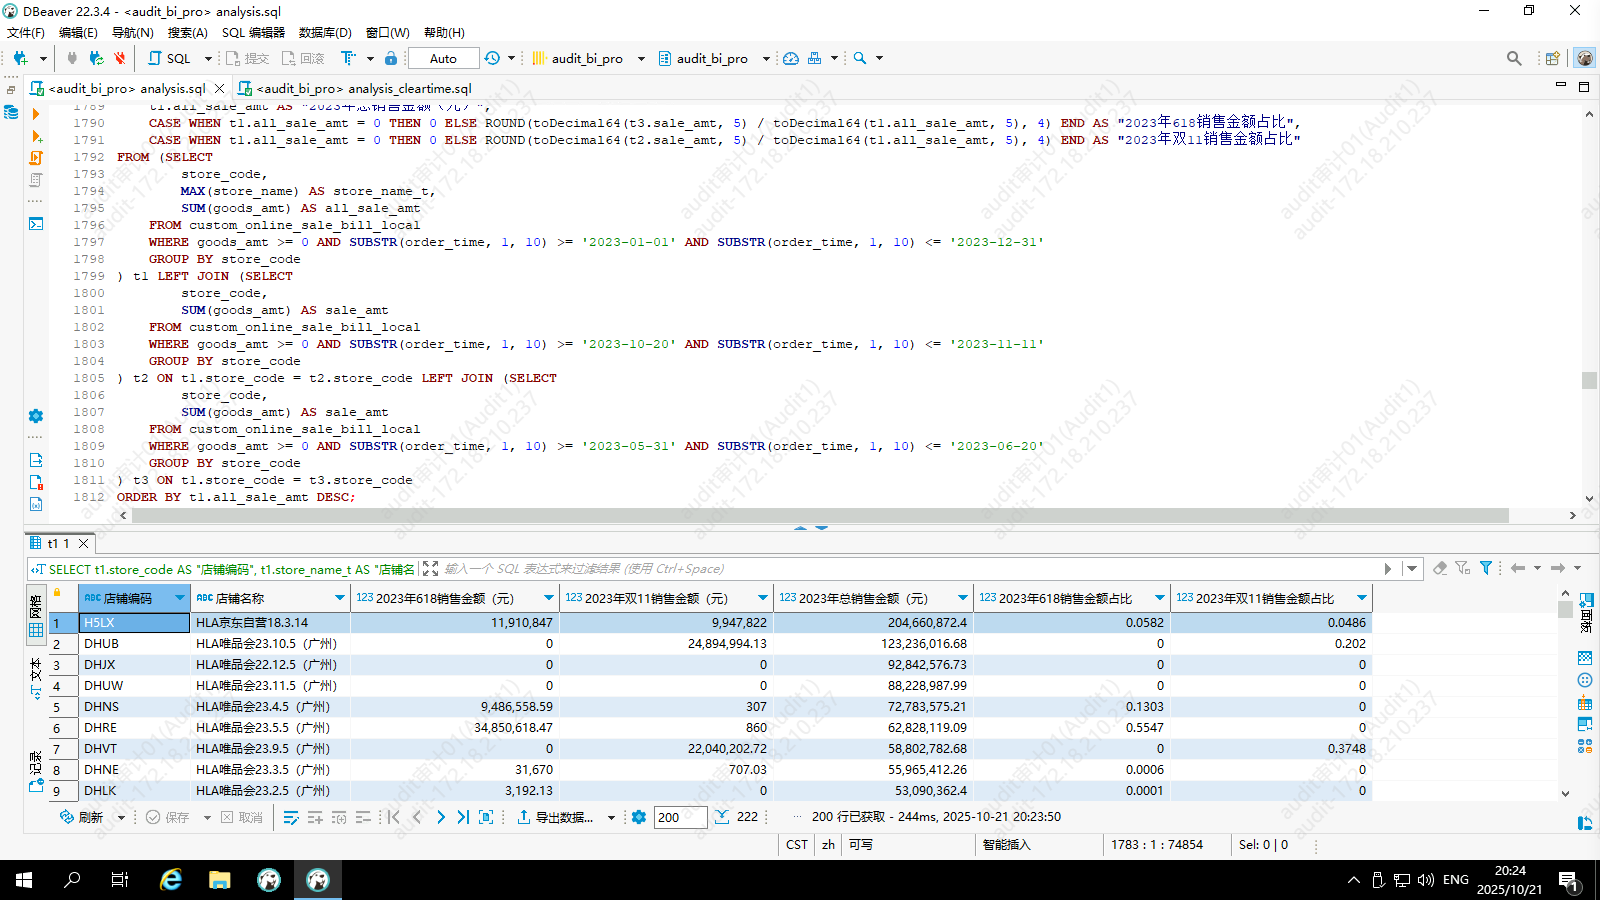Image resolution: width=1600 pixels, height=900 pixels.
Task: Click the 刷新 refresh button
Action: click(x=82, y=817)
